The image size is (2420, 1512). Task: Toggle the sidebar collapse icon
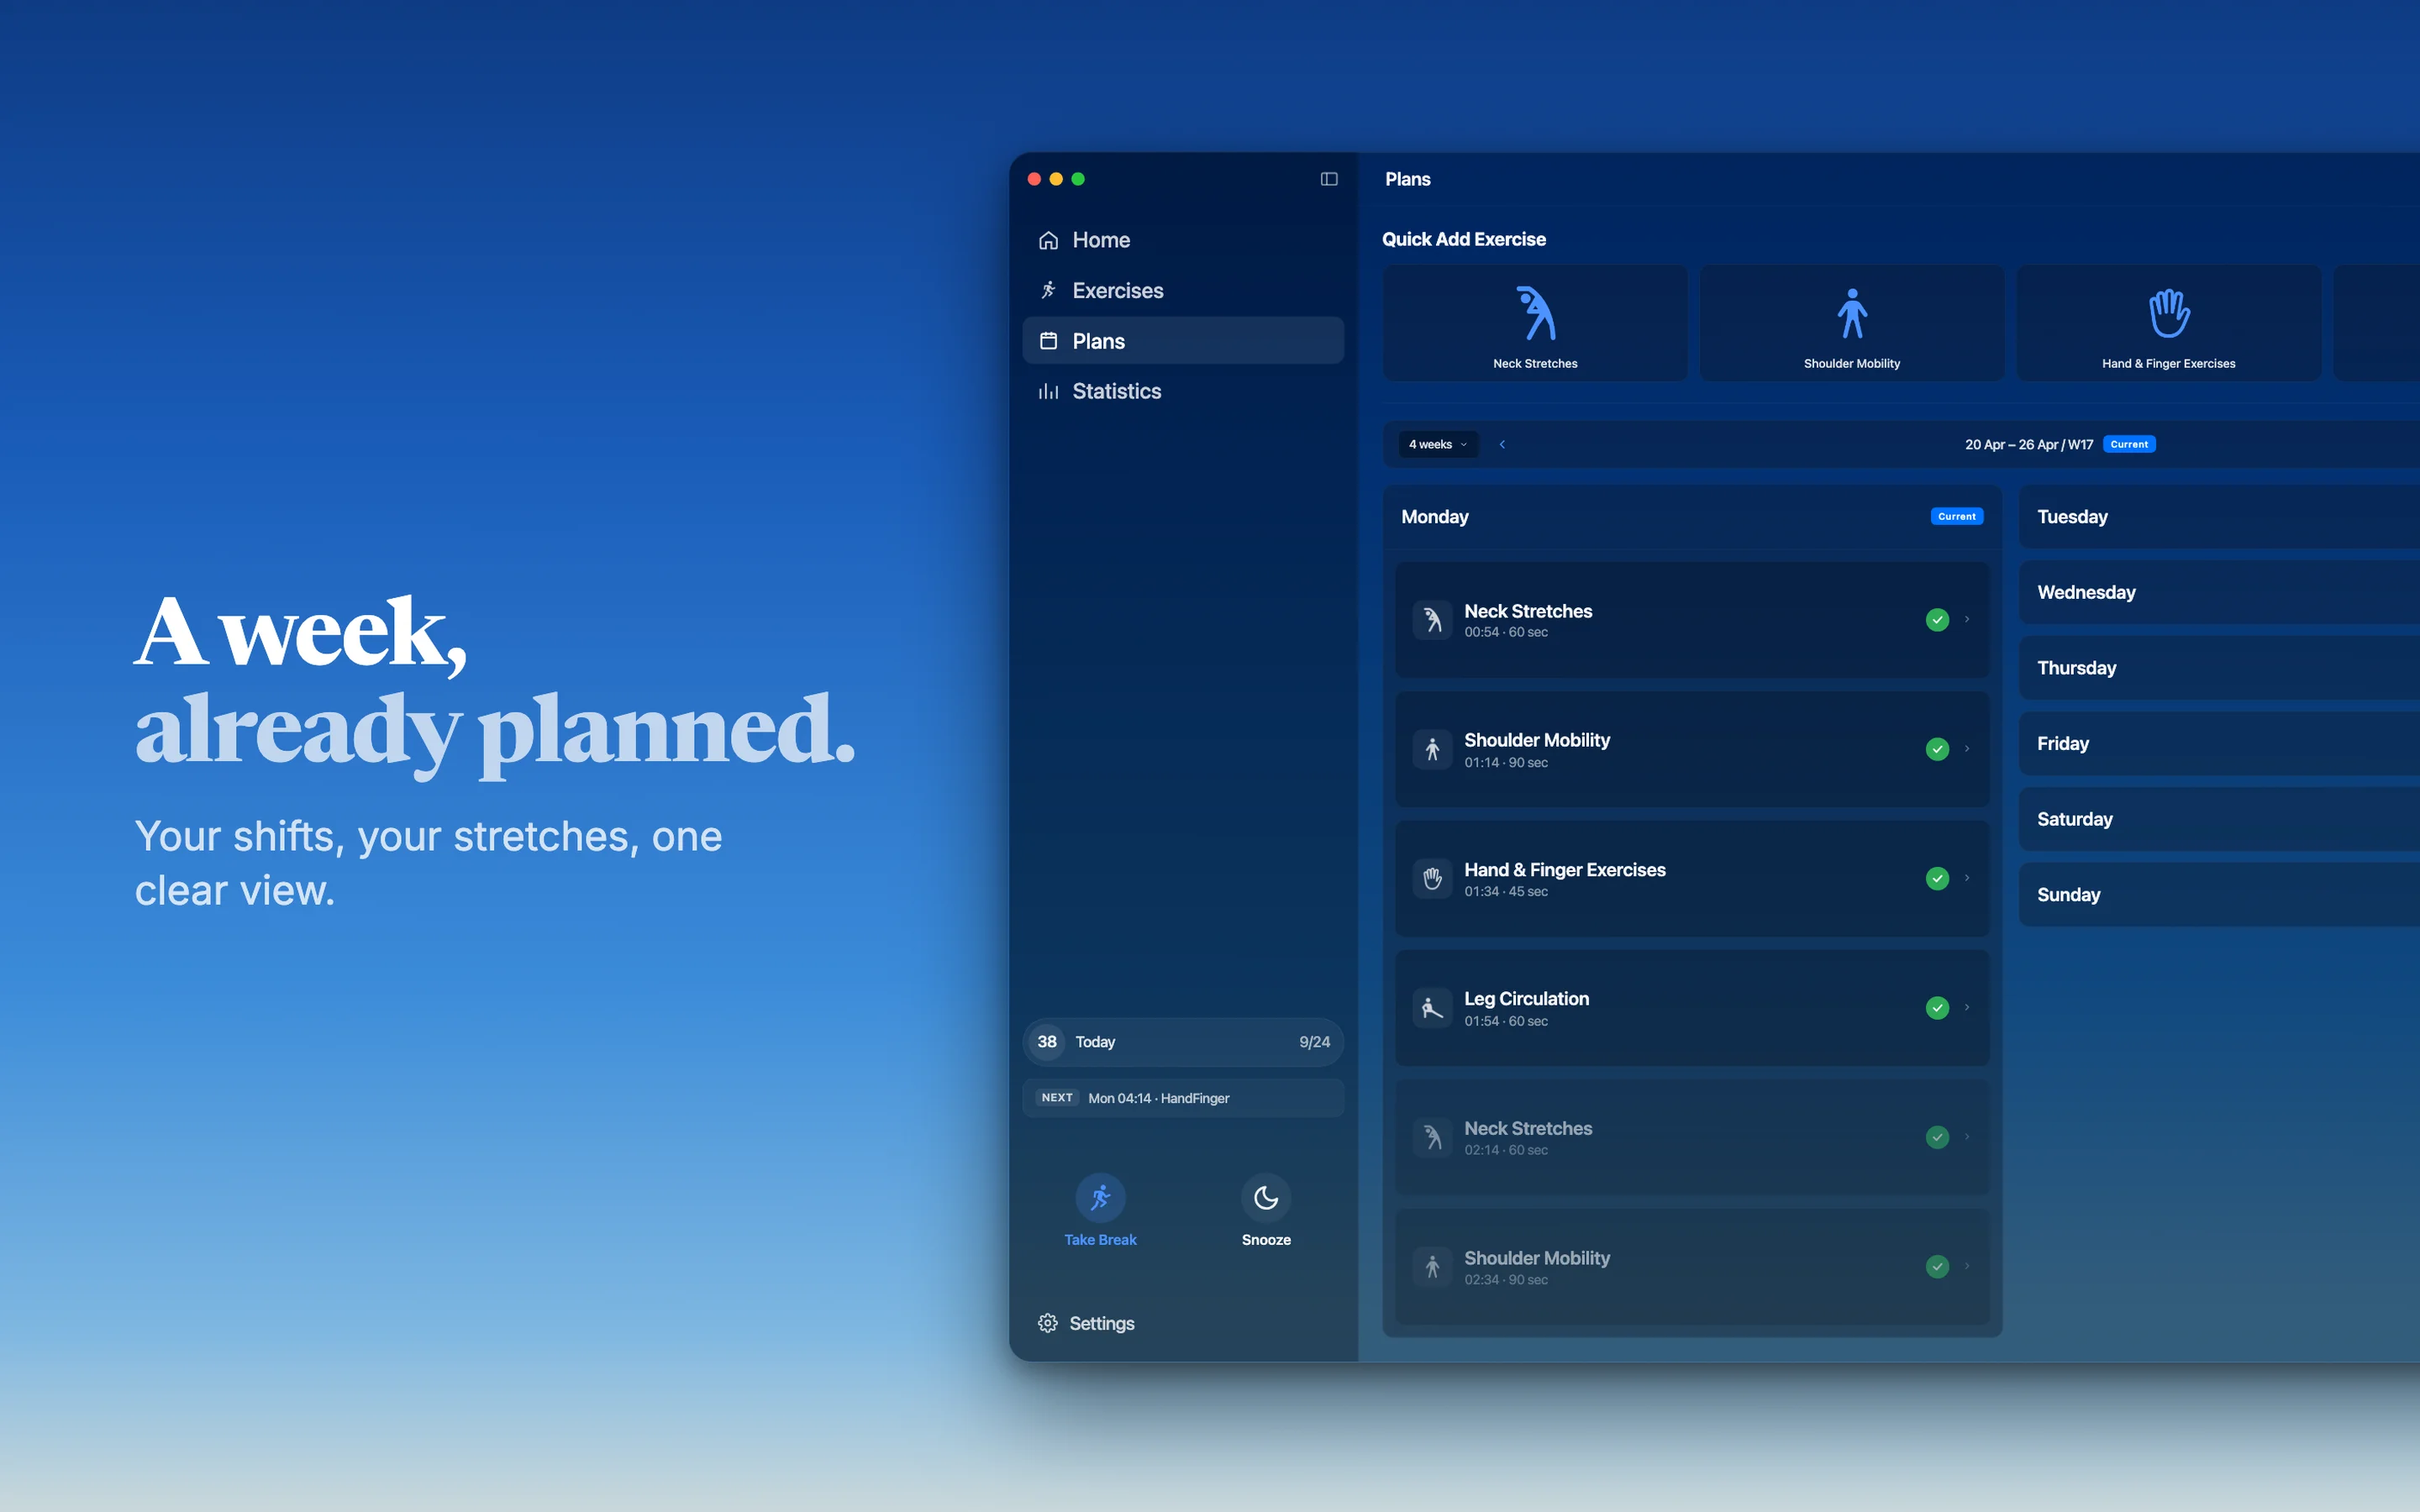pyautogui.click(x=1328, y=179)
